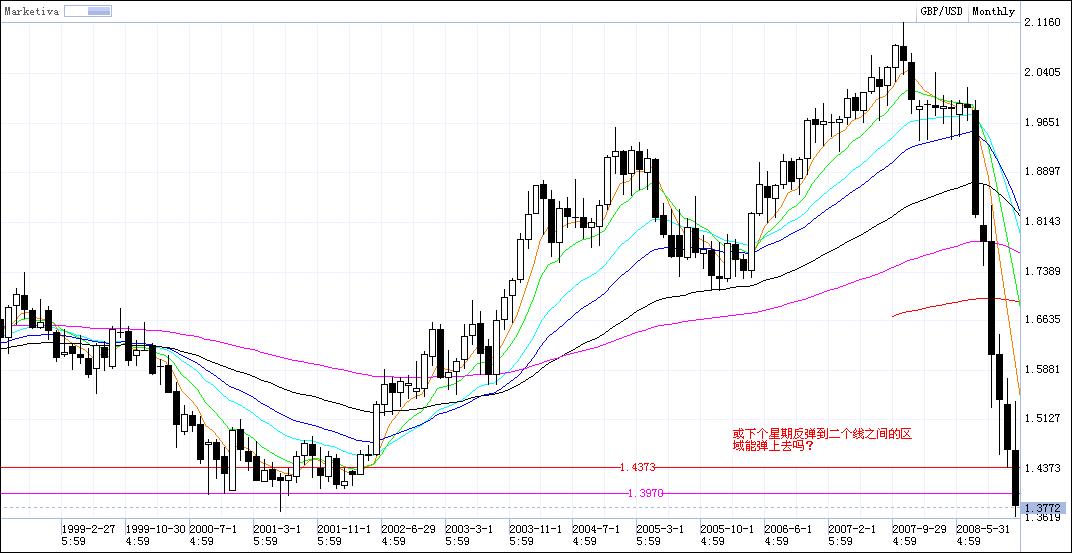Click the 2005-3-1 date label
1072x553 pixels.
click(660, 529)
